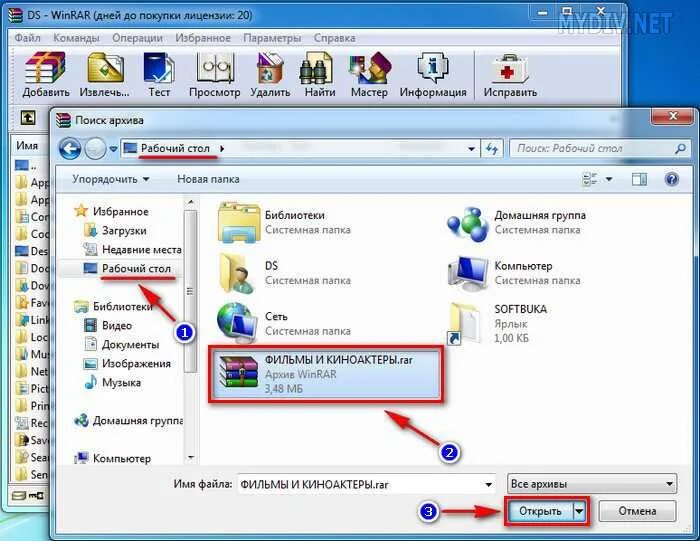This screenshot has height=541, width=700.
Task: Open the Просмотр (View) toolbar tool
Action: 215,74
